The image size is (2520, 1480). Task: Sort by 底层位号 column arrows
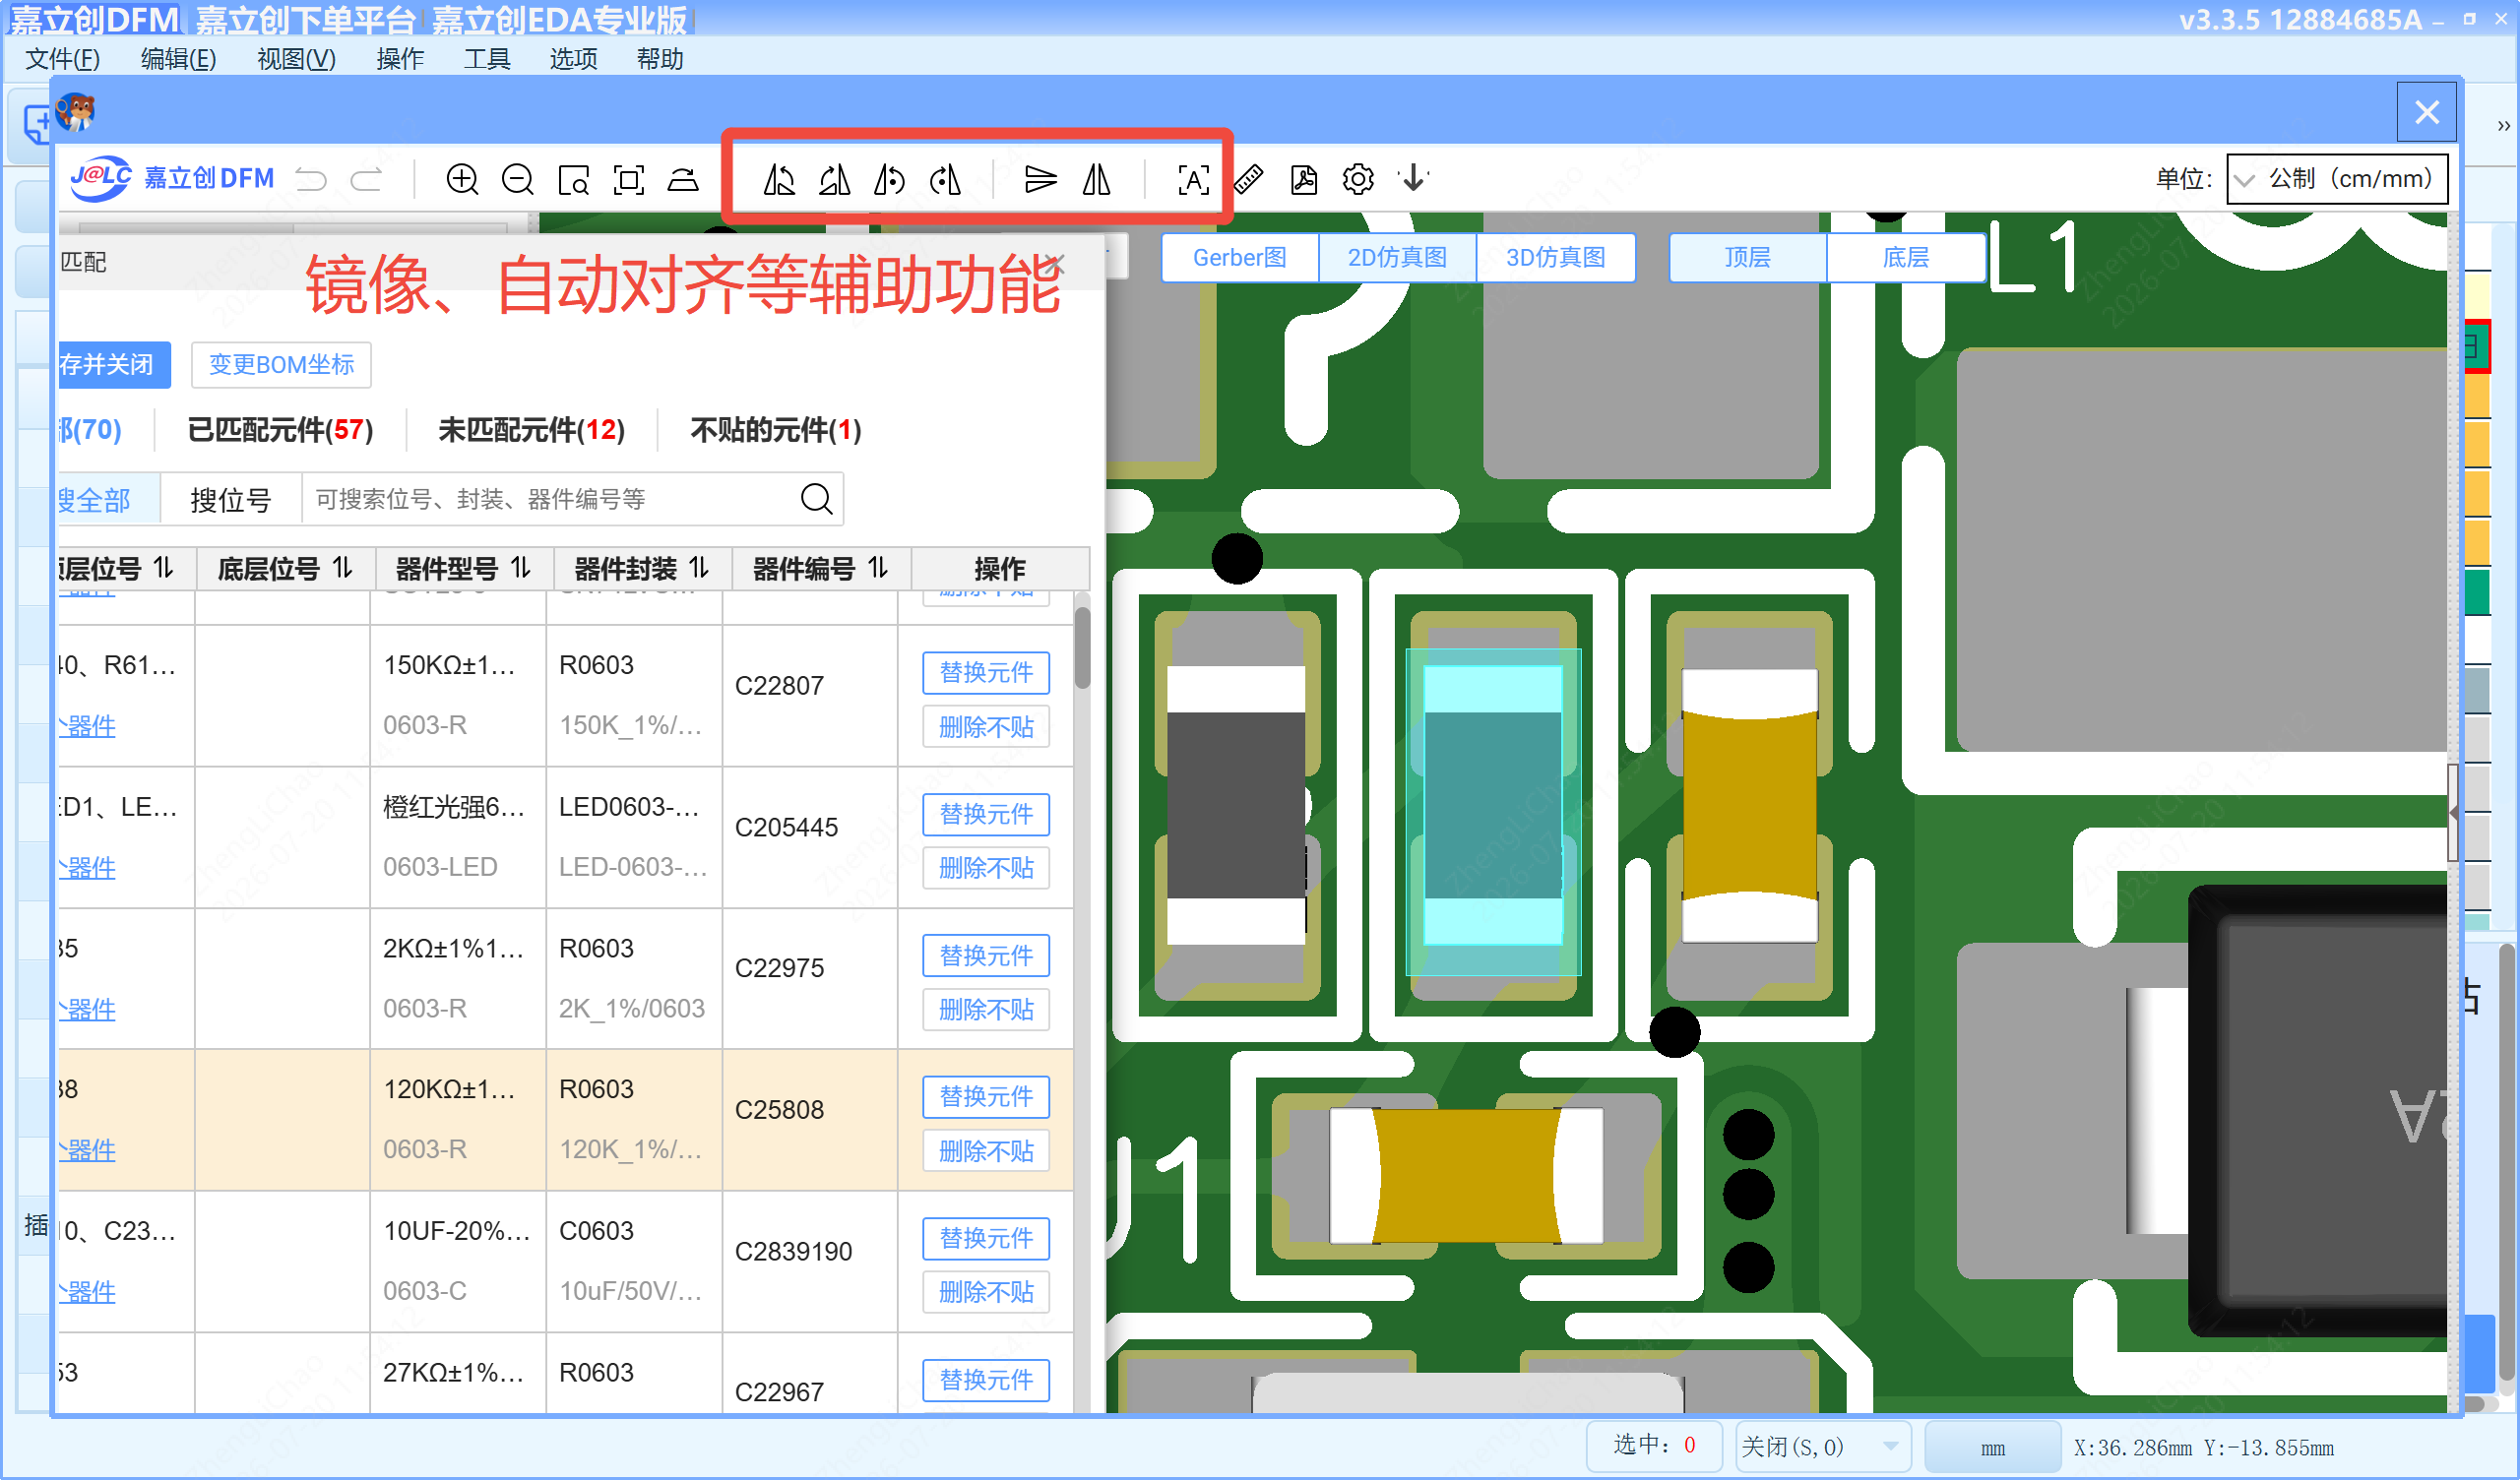[343, 568]
